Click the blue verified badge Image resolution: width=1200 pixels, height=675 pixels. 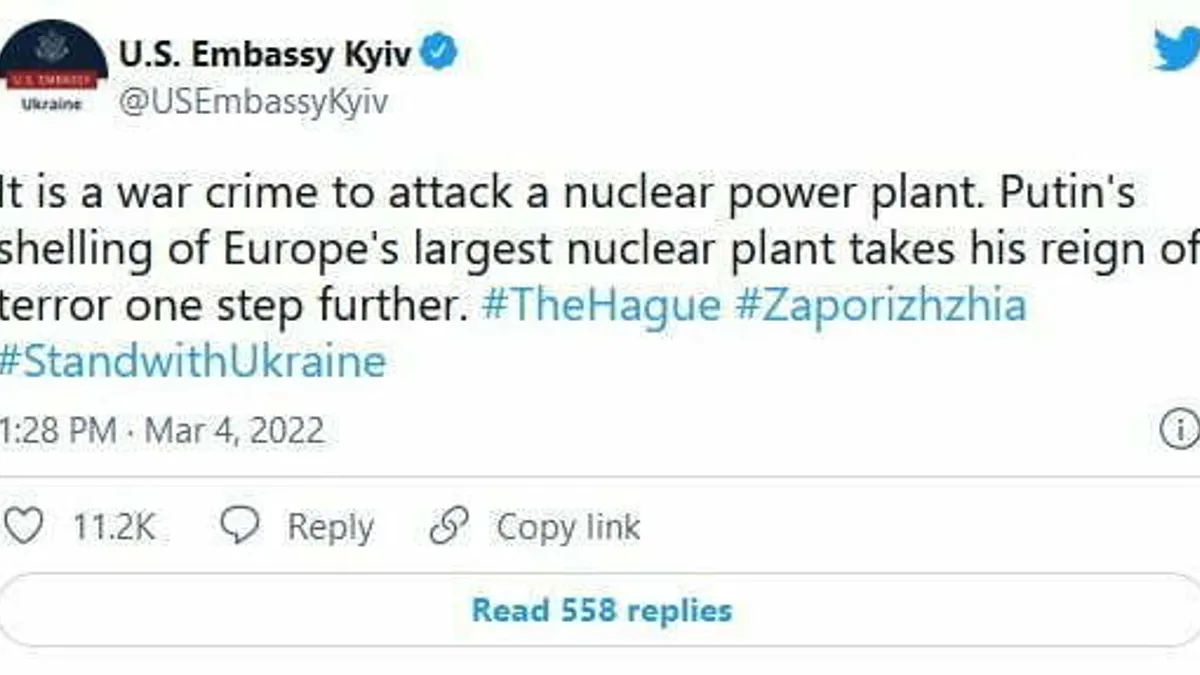point(440,54)
